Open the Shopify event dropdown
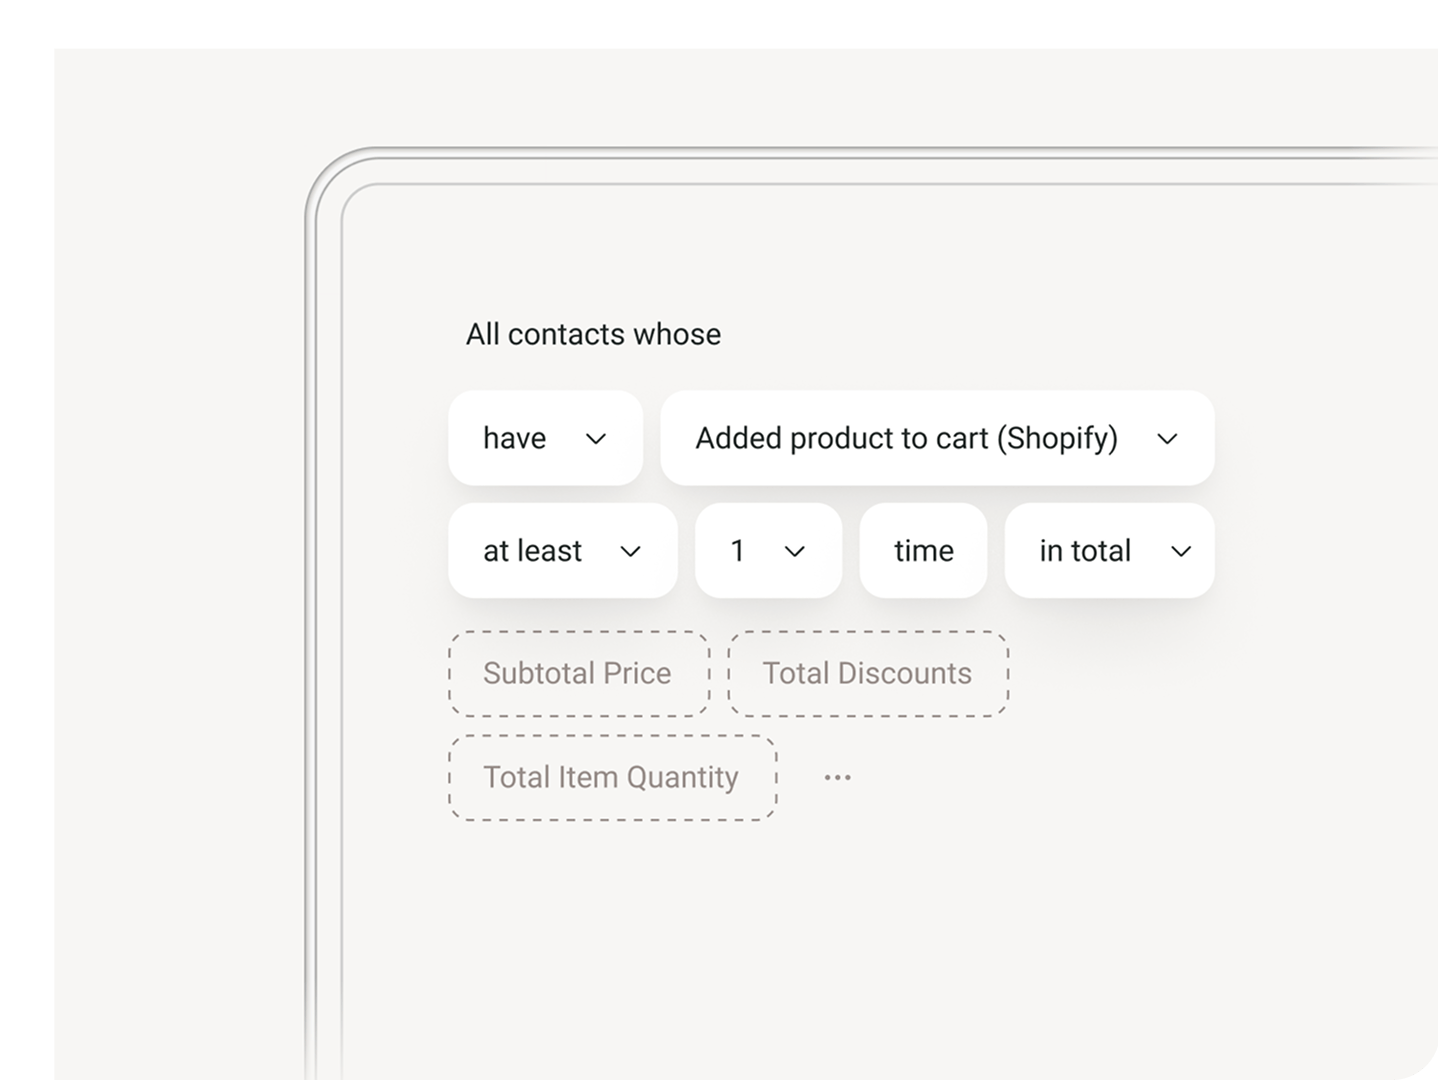 [937, 439]
